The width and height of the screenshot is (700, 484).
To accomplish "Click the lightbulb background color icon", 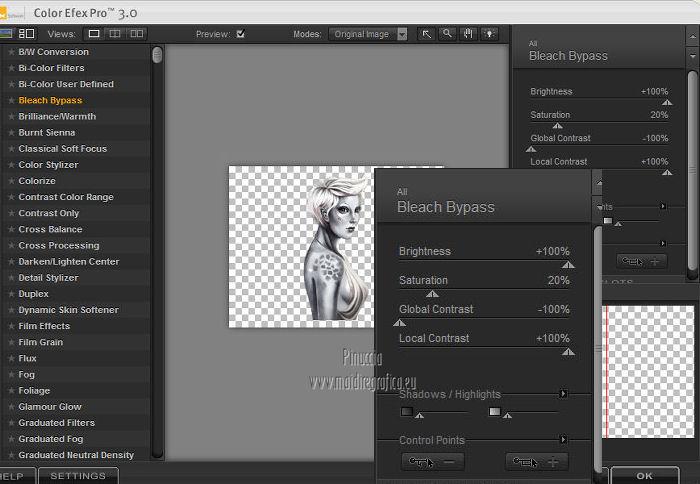I will pyautogui.click(x=489, y=34).
